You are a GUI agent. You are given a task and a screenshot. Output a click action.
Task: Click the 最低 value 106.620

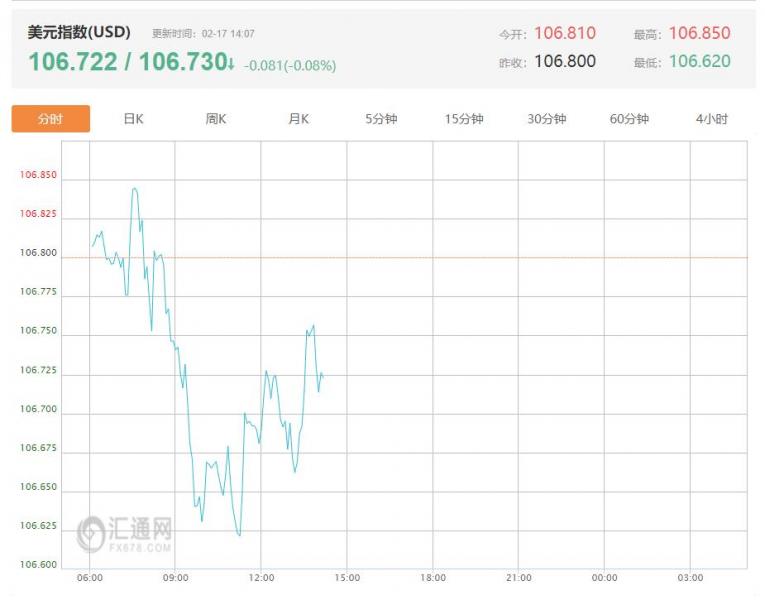point(699,61)
